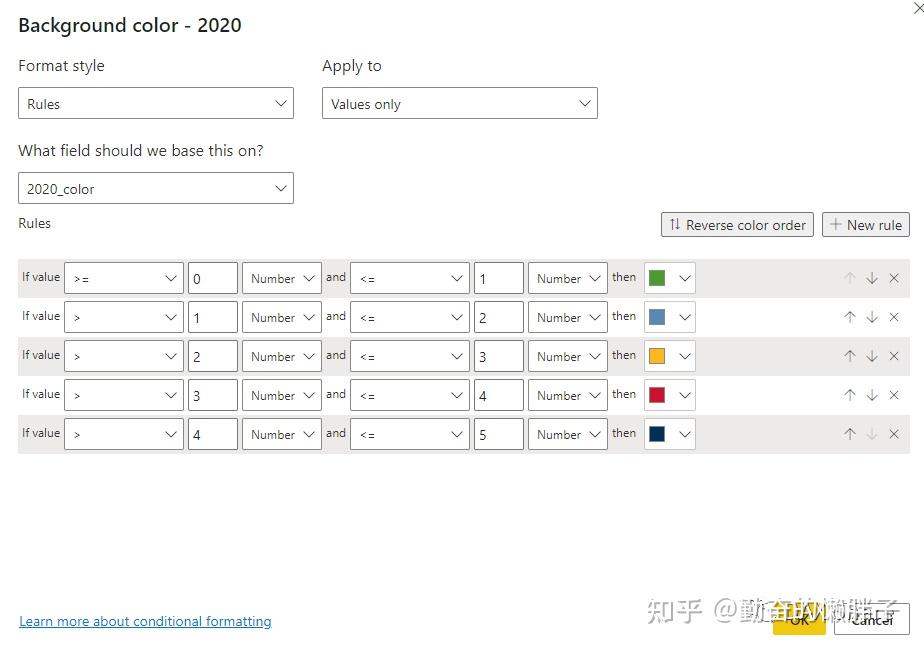Image resolution: width=924 pixels, height=649 pixels.
Task: Delete the last rule (4 to 5)
Action: [894, 434]
